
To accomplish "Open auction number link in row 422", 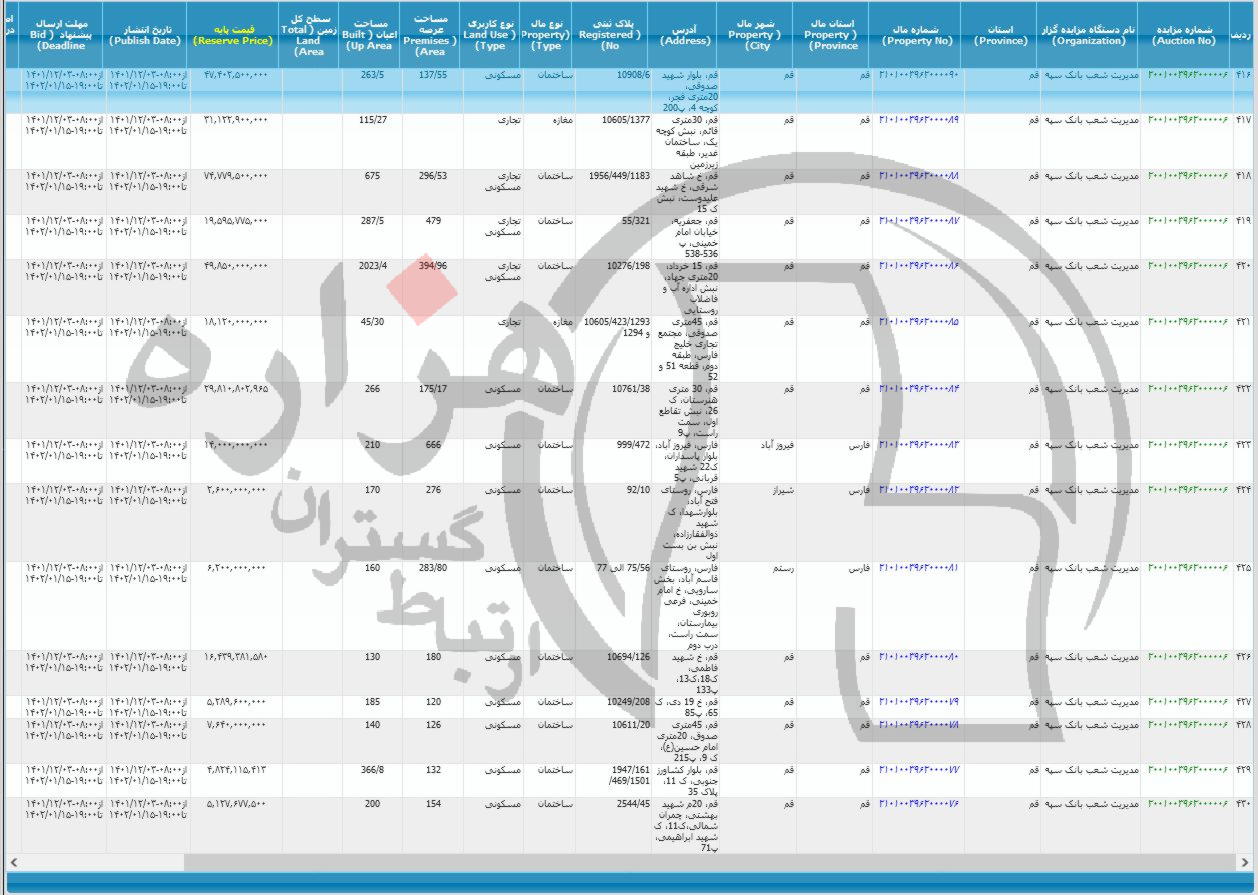I will [x=1187, y=388].
